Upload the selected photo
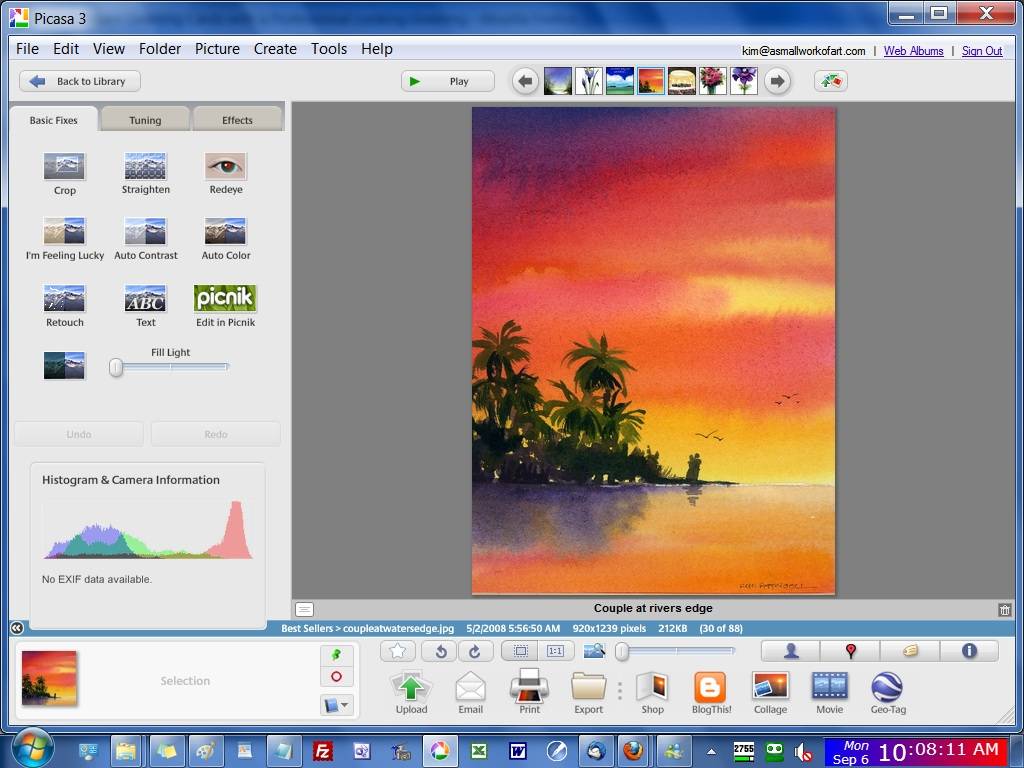1024x768 pixels. tap(411, 693)
